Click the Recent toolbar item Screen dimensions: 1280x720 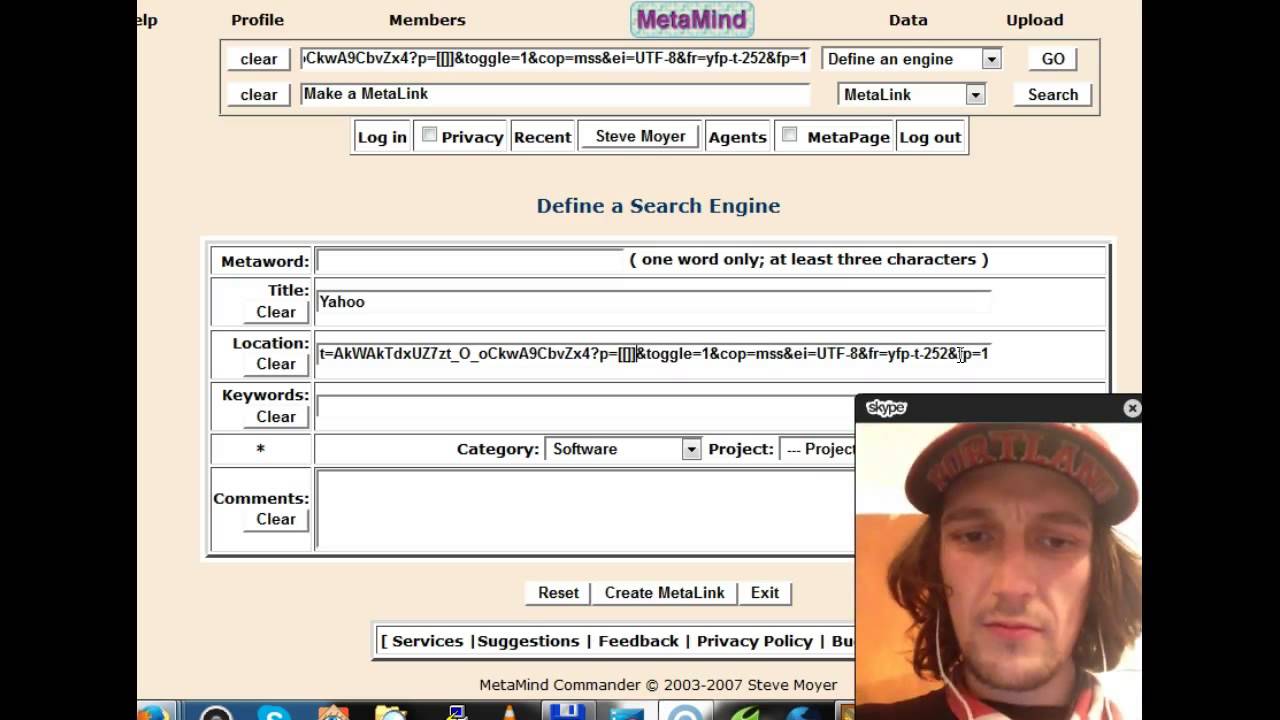click(x=542, y=137)
